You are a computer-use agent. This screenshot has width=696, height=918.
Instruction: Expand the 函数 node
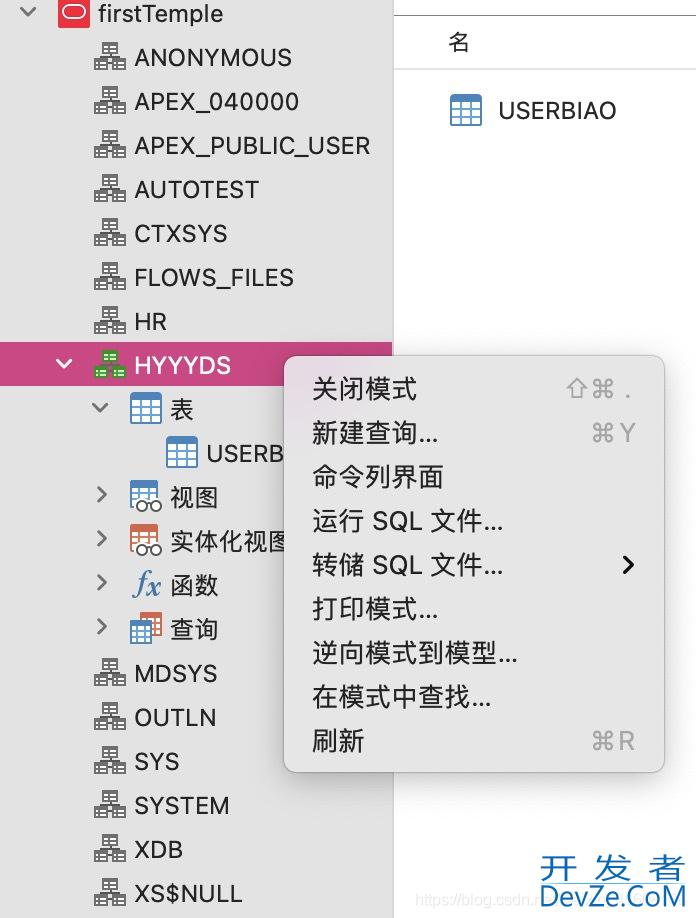(102, 583)
